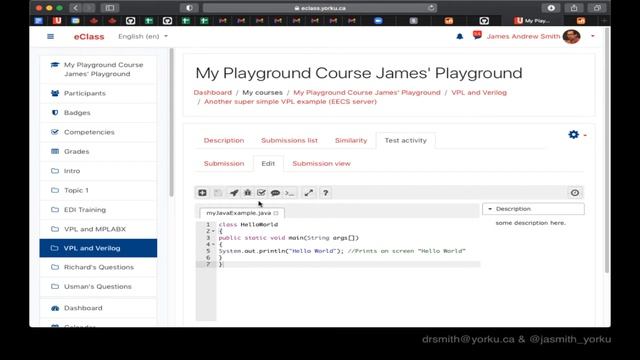Open the messages chat icon
640x360 pixels.
tap(477, 36)
